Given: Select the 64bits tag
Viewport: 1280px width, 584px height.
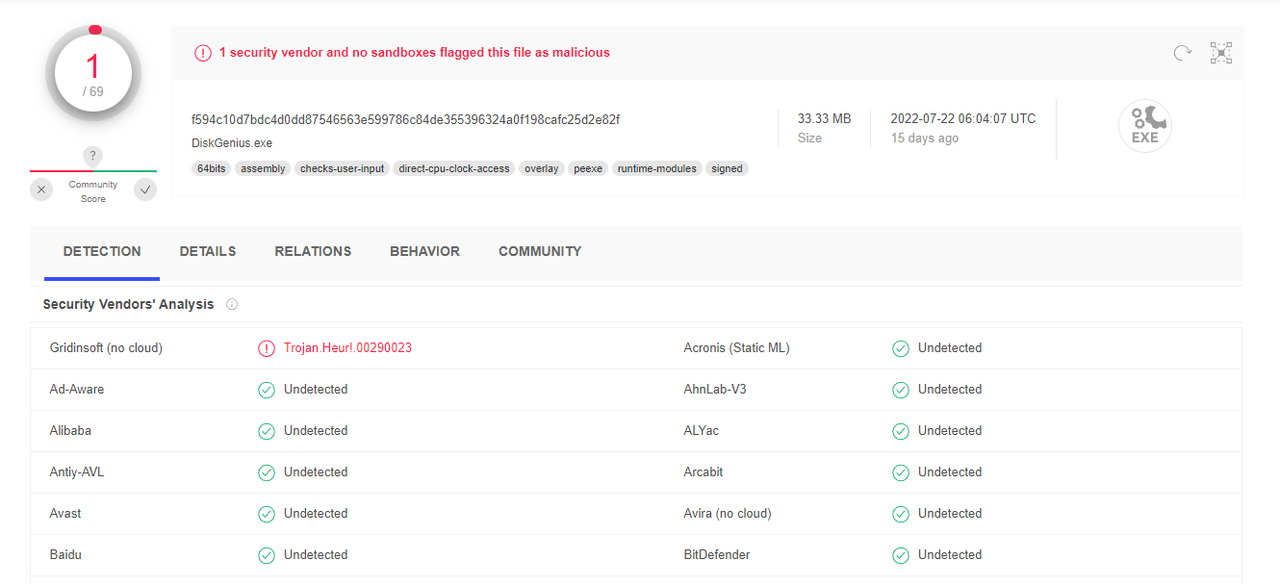Looking at the screenshot, I should [211, 169].
